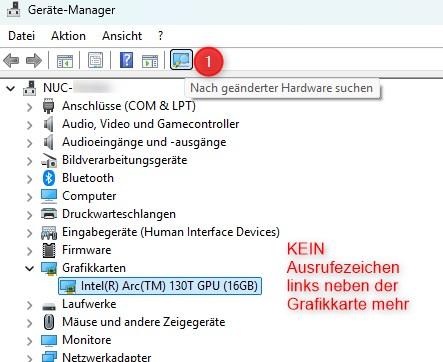Select Audio, Video und Gamecontroller label
Screen dimensions: 443x362
pos(151,124)
